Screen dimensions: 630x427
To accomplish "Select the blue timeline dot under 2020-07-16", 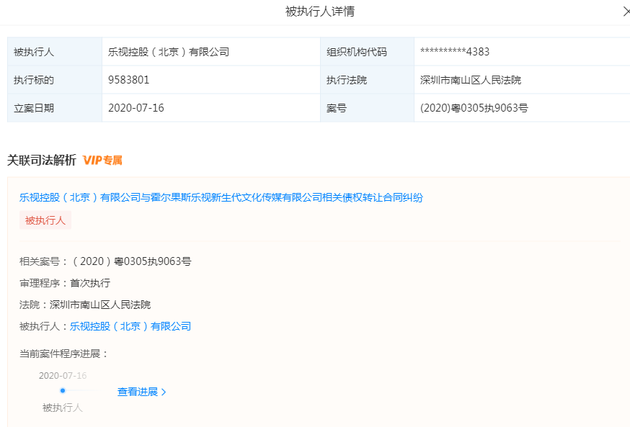I will point(63,390).
